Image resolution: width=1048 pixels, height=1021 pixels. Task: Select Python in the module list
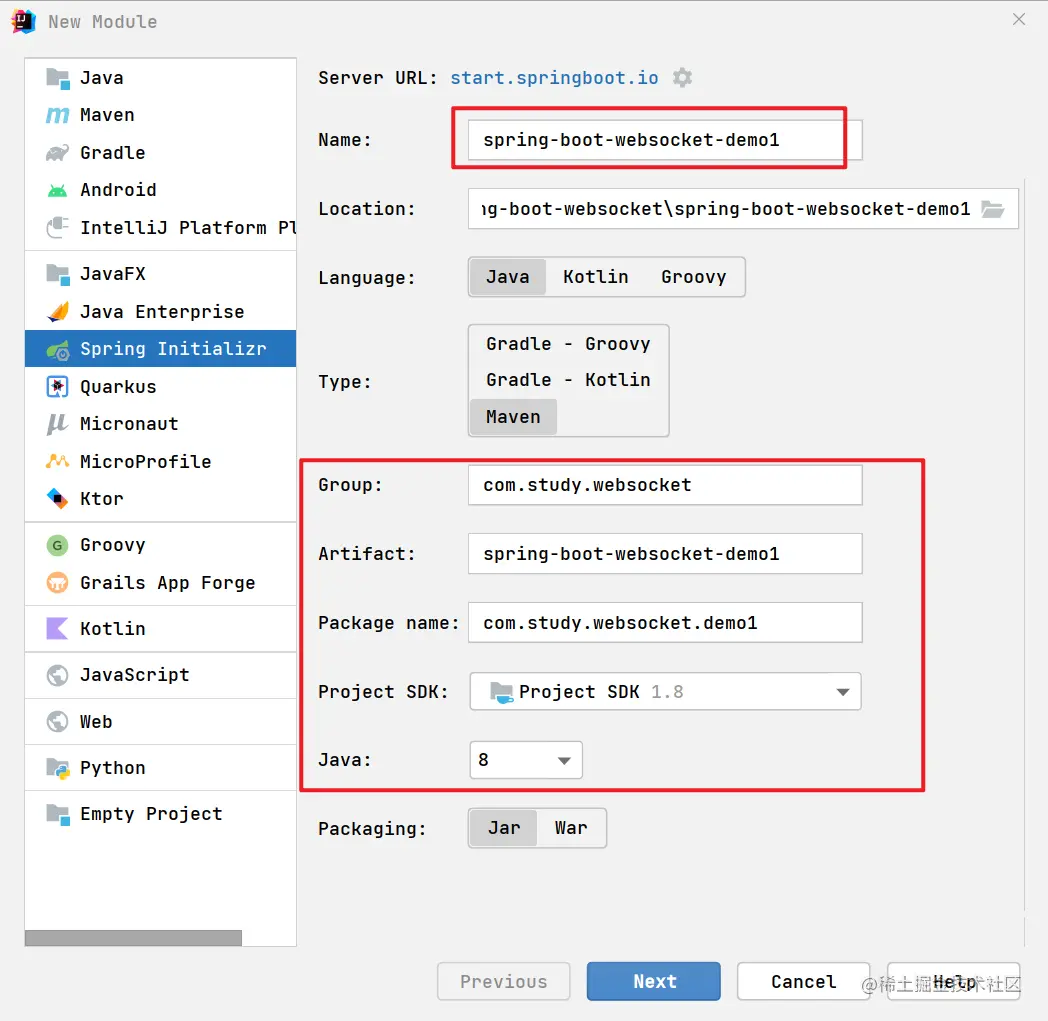(160, 768)
